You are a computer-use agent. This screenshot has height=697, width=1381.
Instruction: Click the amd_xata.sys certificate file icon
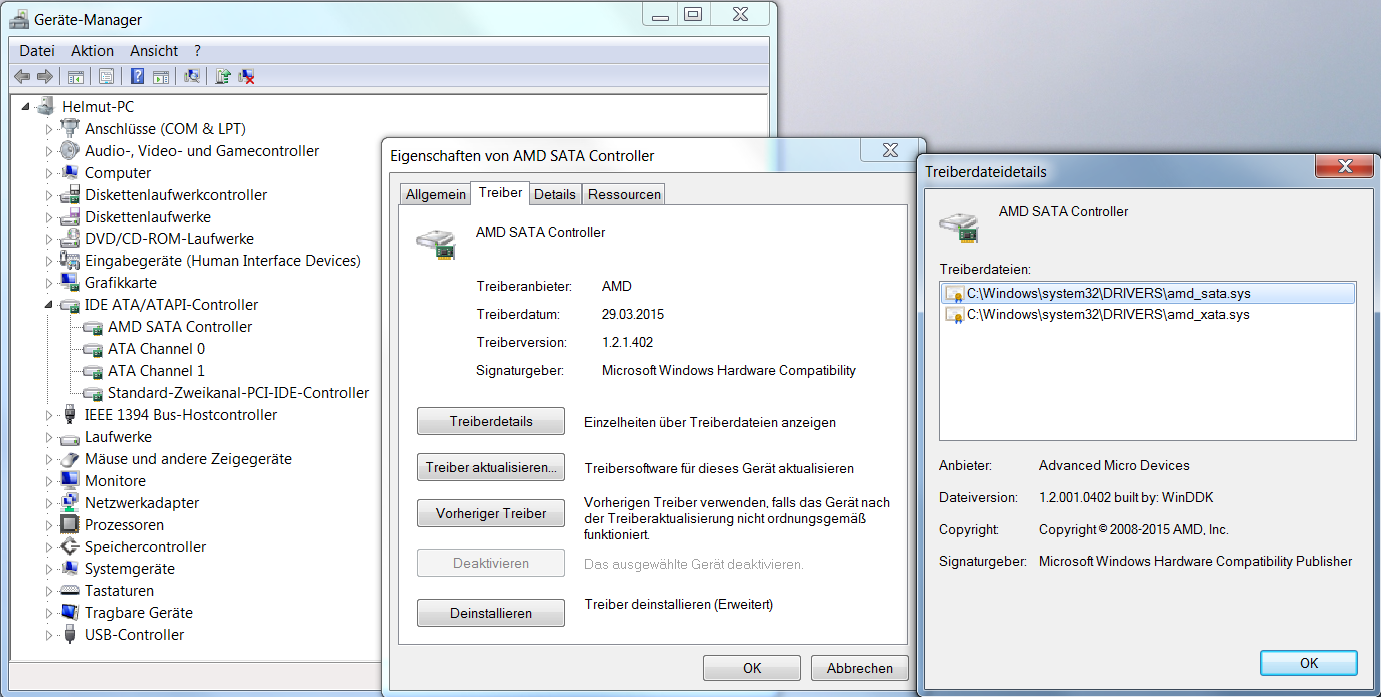coord(954,314)
